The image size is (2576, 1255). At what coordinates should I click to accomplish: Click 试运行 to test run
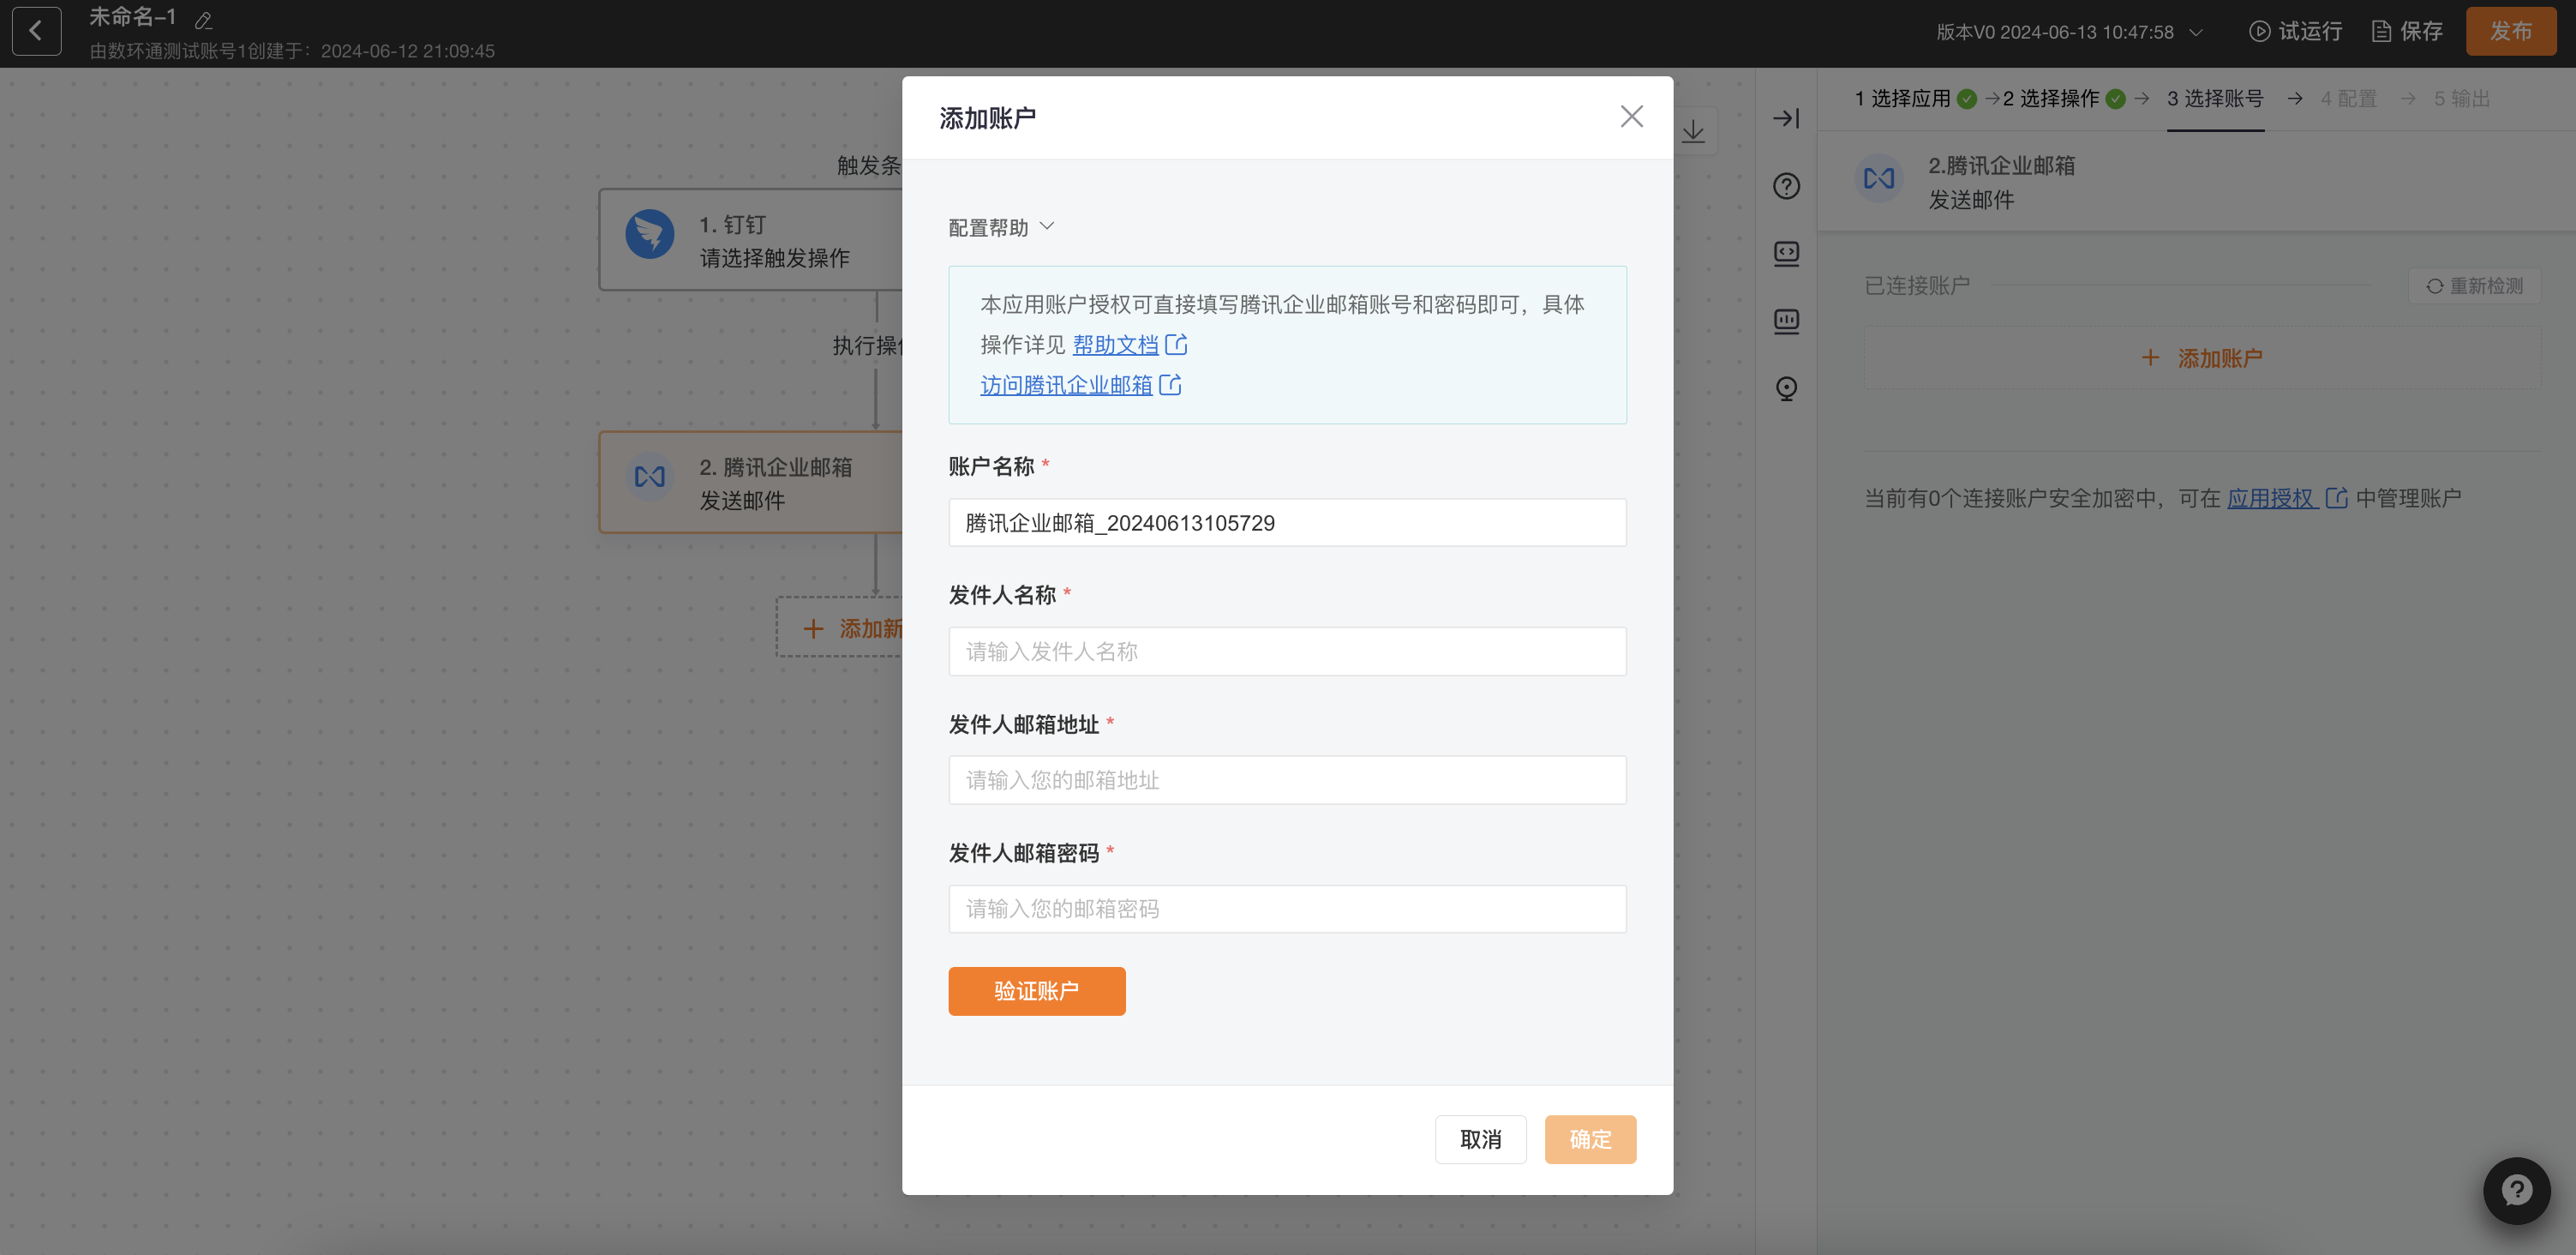(x=2295, y=31)
